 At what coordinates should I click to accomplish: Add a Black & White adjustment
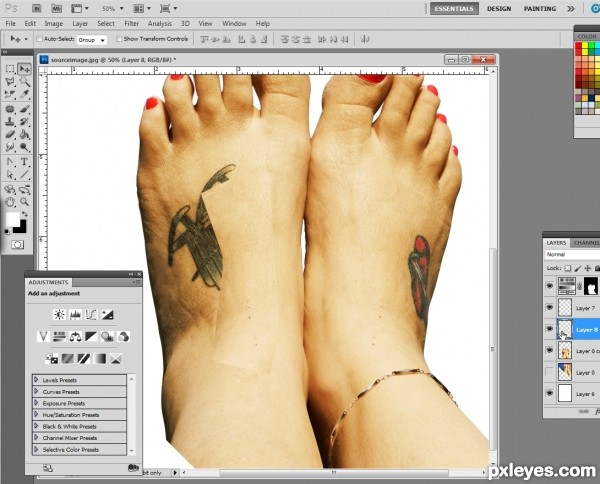click(91, 337)
